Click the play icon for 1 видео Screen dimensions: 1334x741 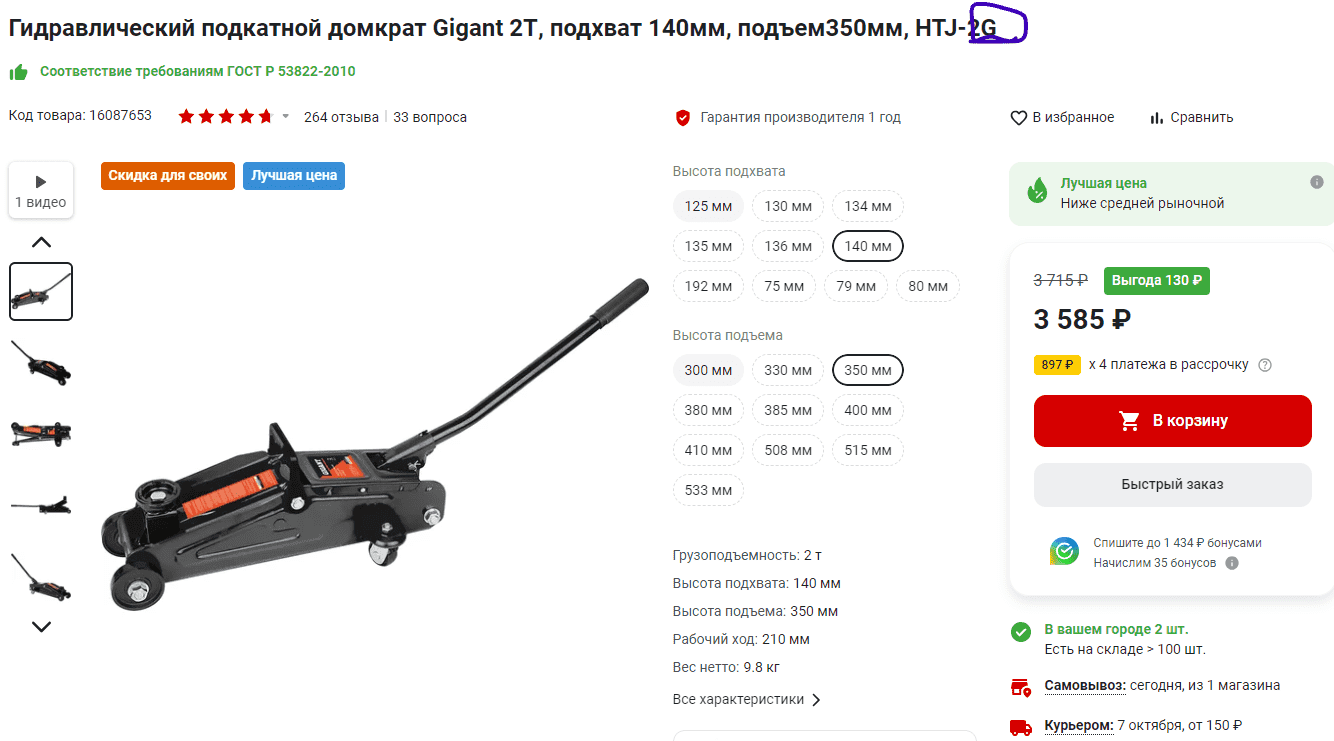[x=41, y=182]
